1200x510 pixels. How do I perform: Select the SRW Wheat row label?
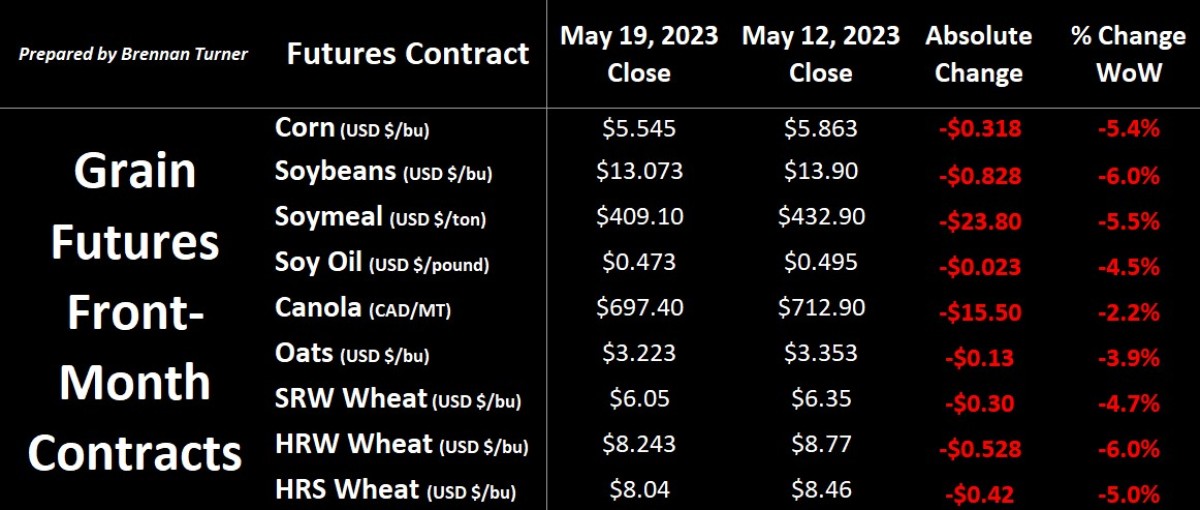click(398, 399)
